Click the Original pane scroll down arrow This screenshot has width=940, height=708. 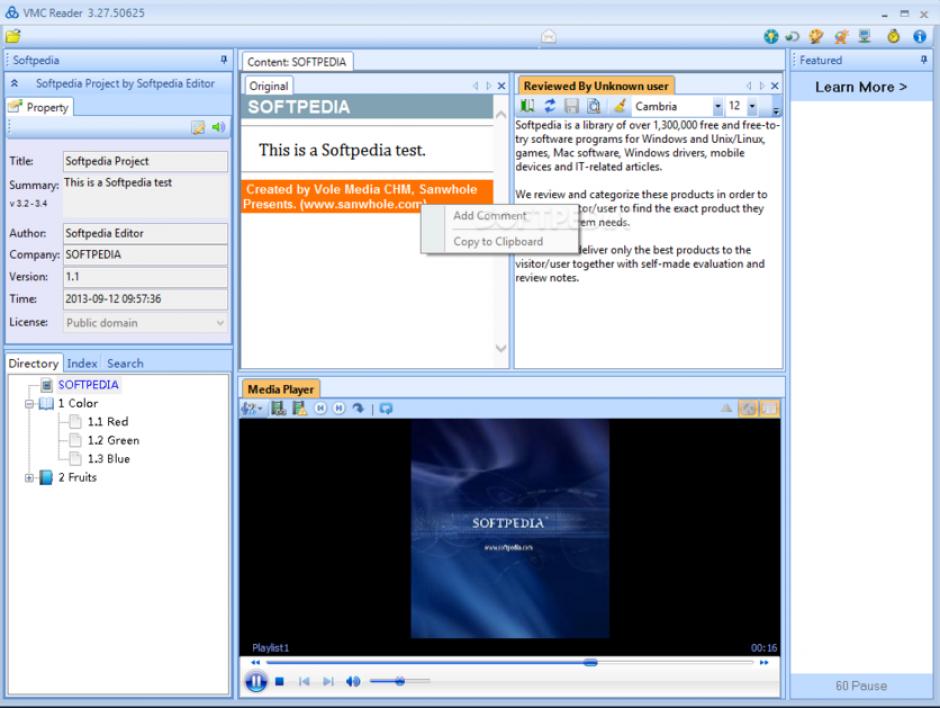[501, 348]
